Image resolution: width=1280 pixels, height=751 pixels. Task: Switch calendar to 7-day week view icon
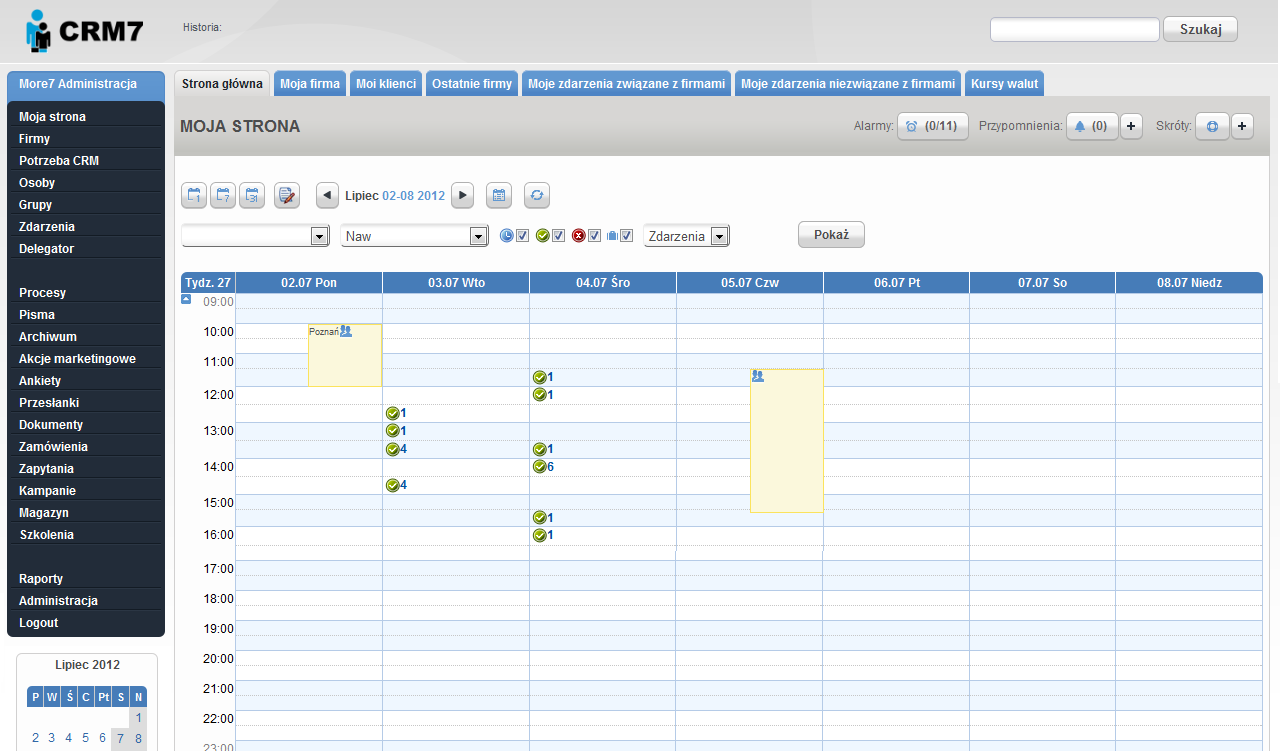coord(223,195)
